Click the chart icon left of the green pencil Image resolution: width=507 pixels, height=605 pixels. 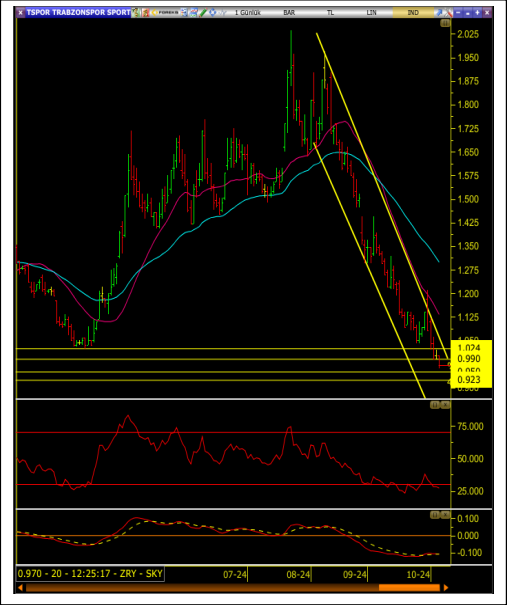(193, 12)
